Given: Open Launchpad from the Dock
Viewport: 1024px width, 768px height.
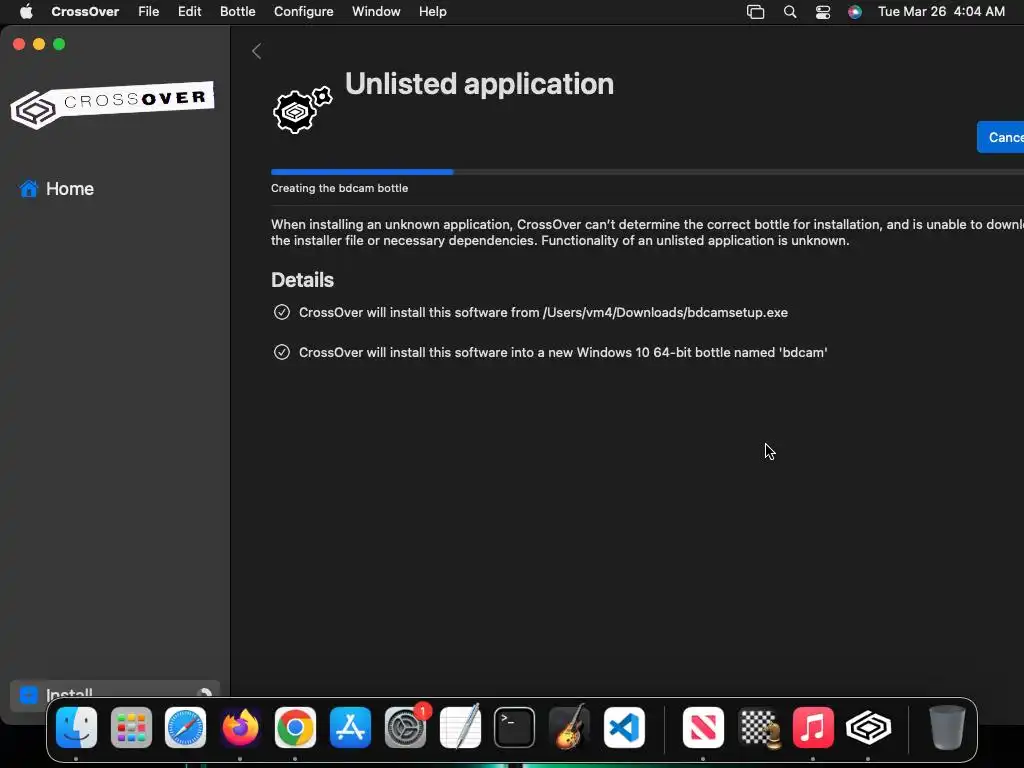Looking at the screenshot, I should (x=131, y=727).
